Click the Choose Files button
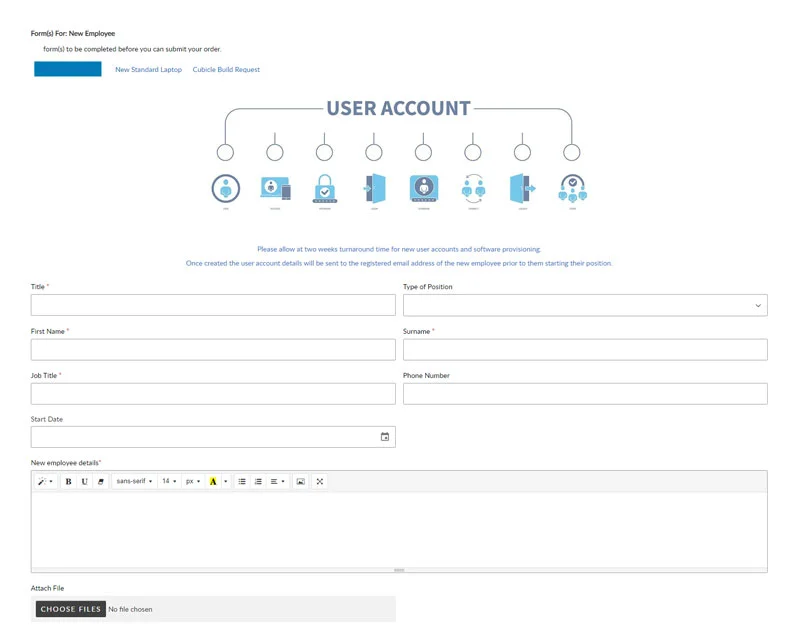The width and height of the screenshot is (800, 643). pyautogui.click(x=70, y=609)
